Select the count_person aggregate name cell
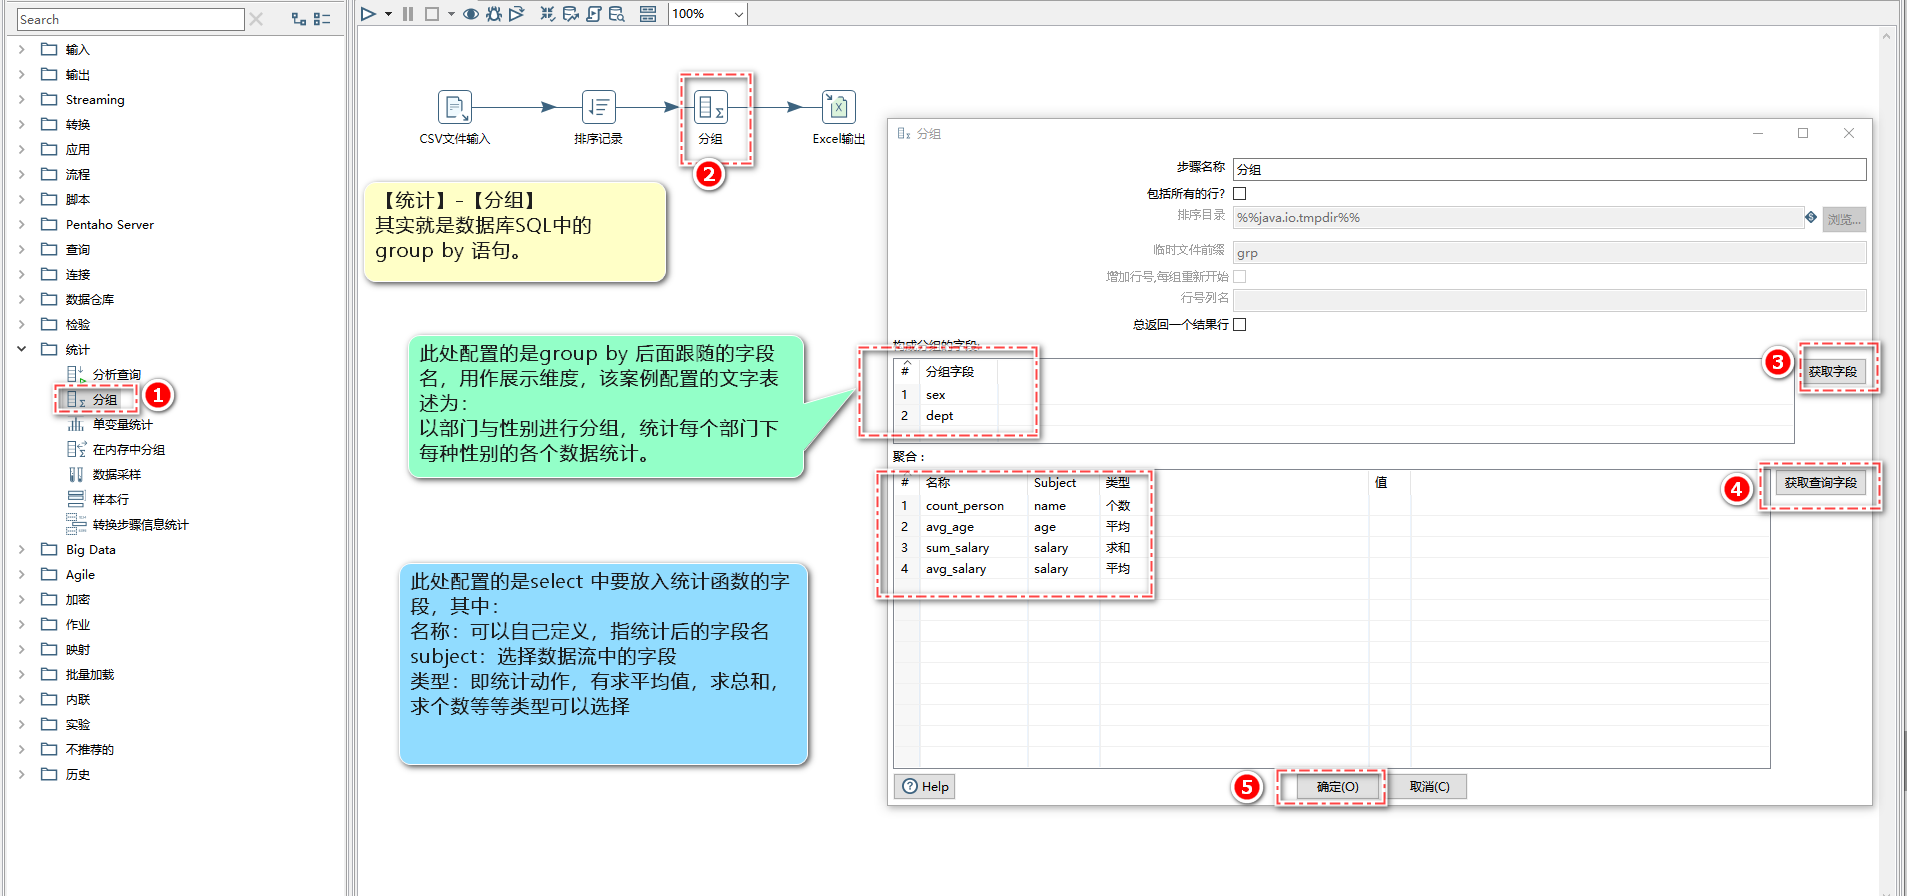The image size is (1907, 896). [975, 506]
